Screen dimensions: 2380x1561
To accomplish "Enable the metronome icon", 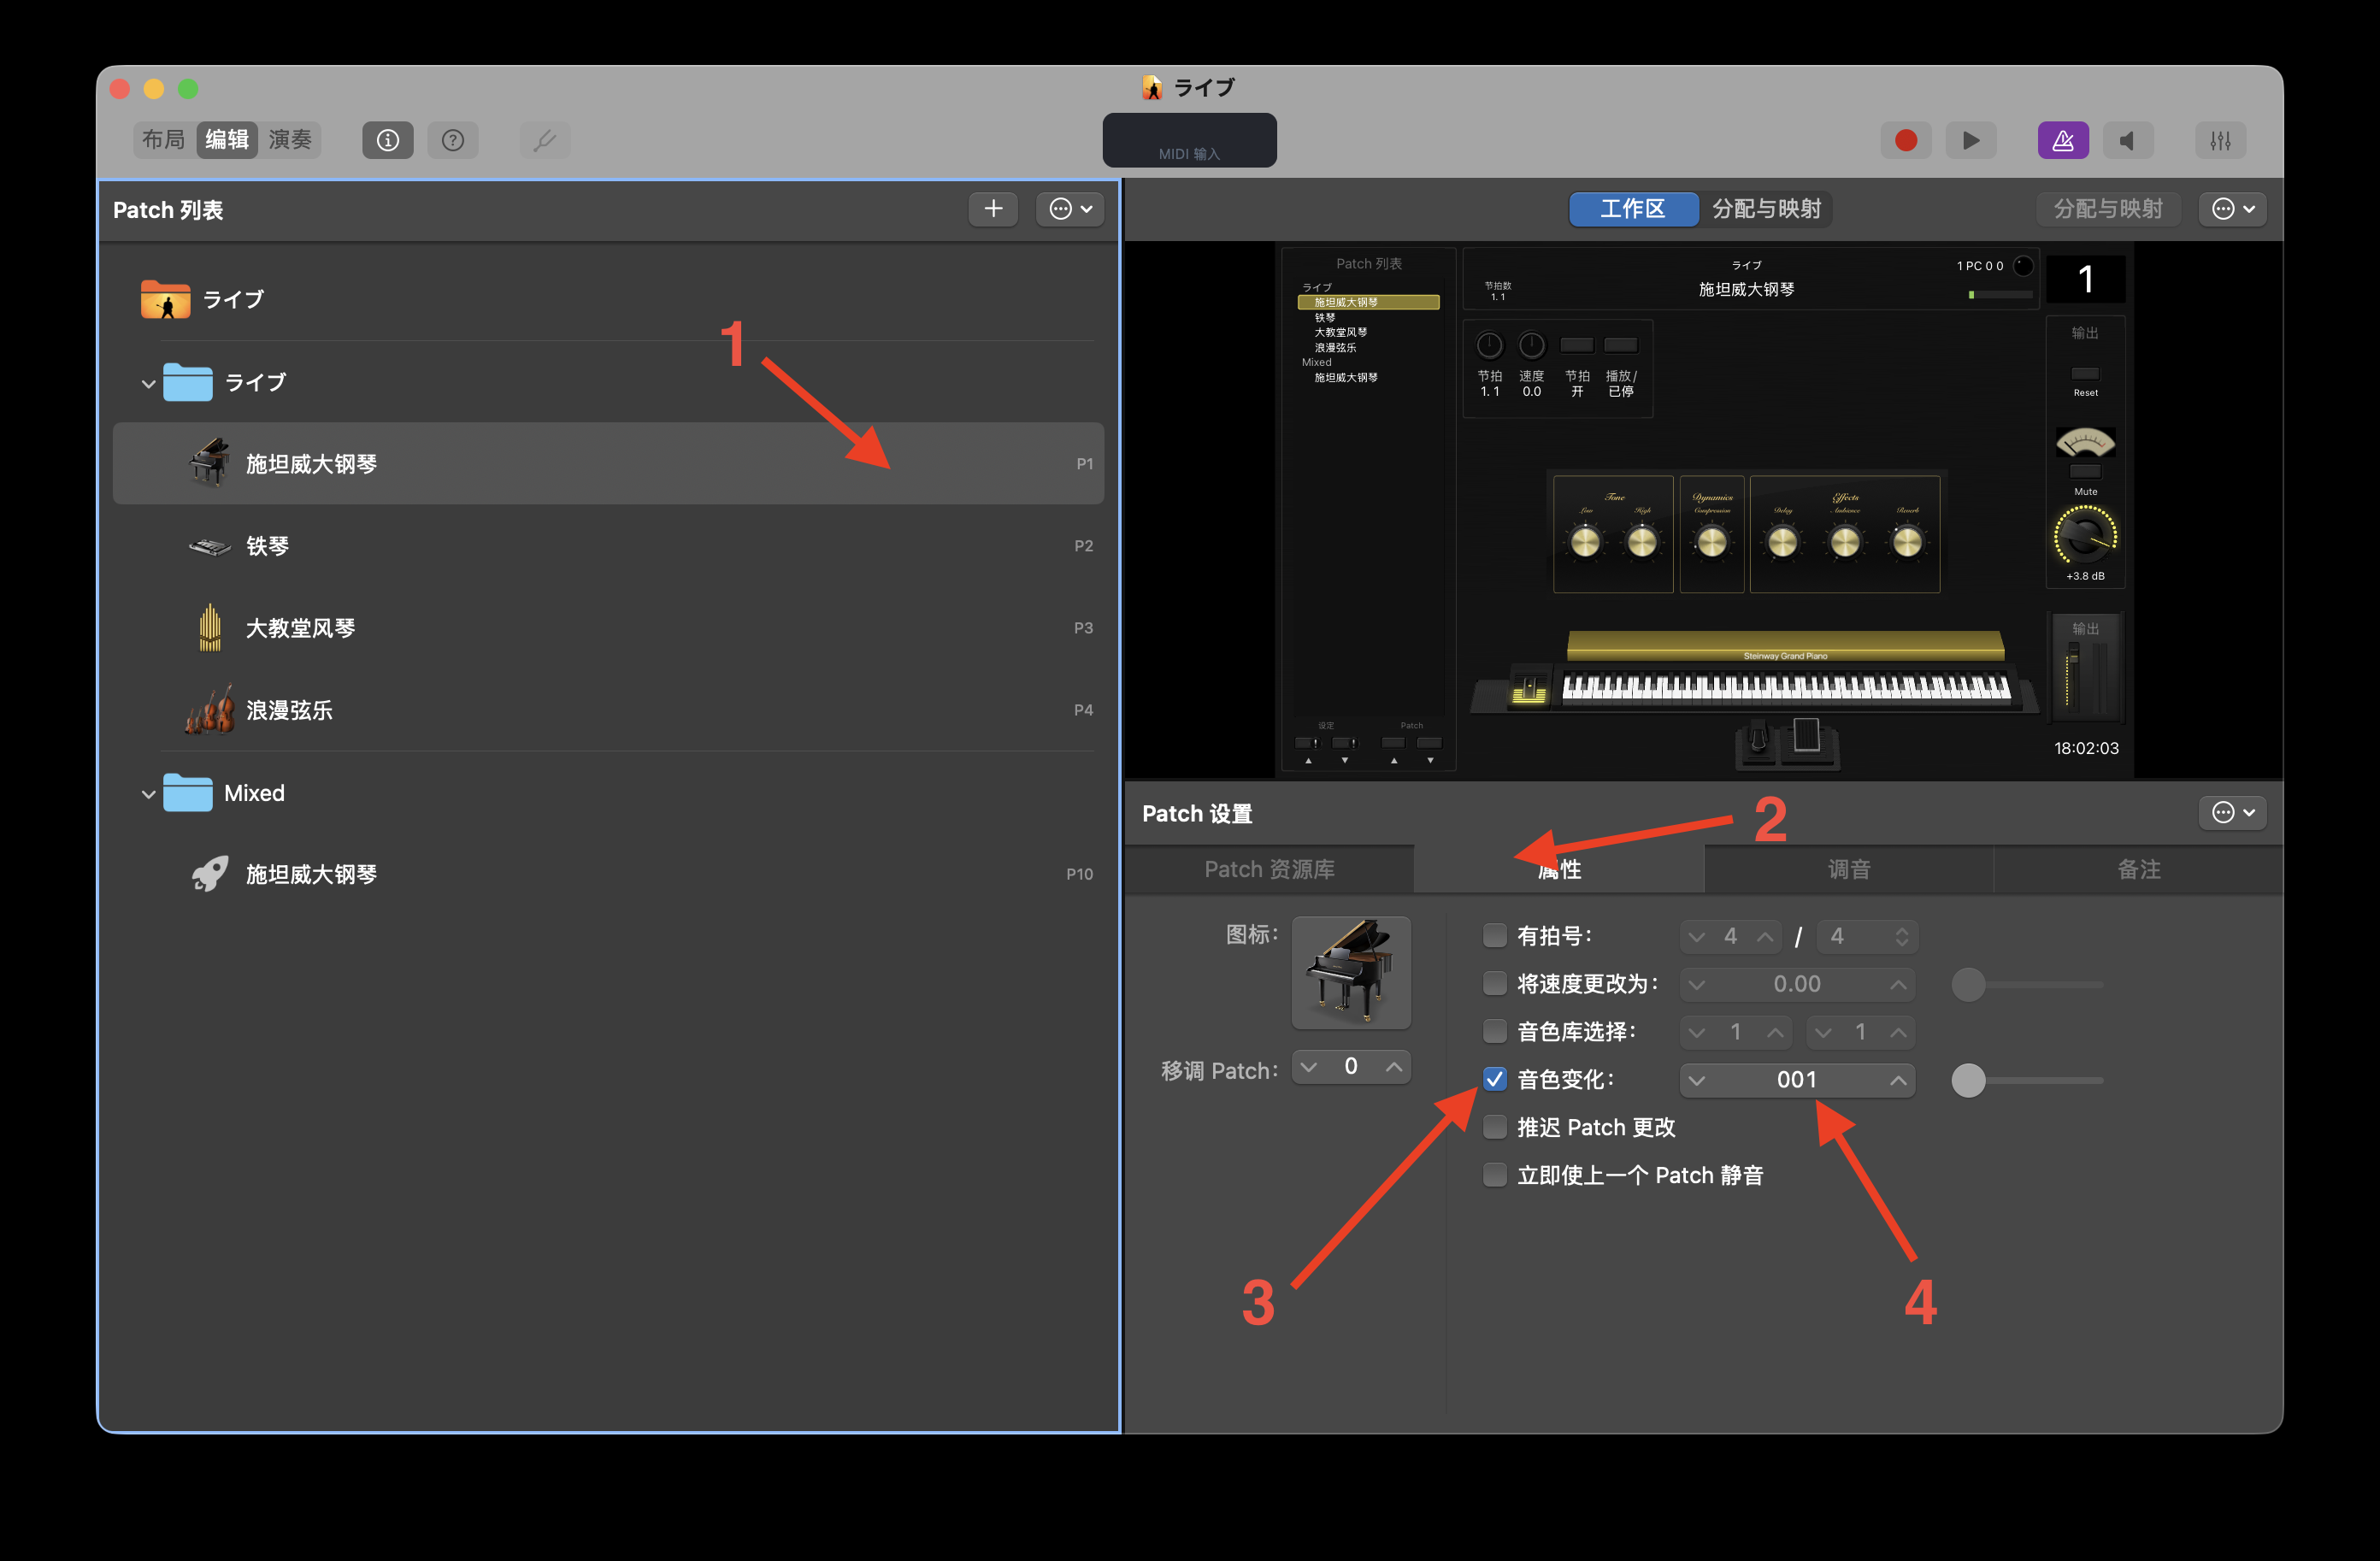I will click(2063, 140).
